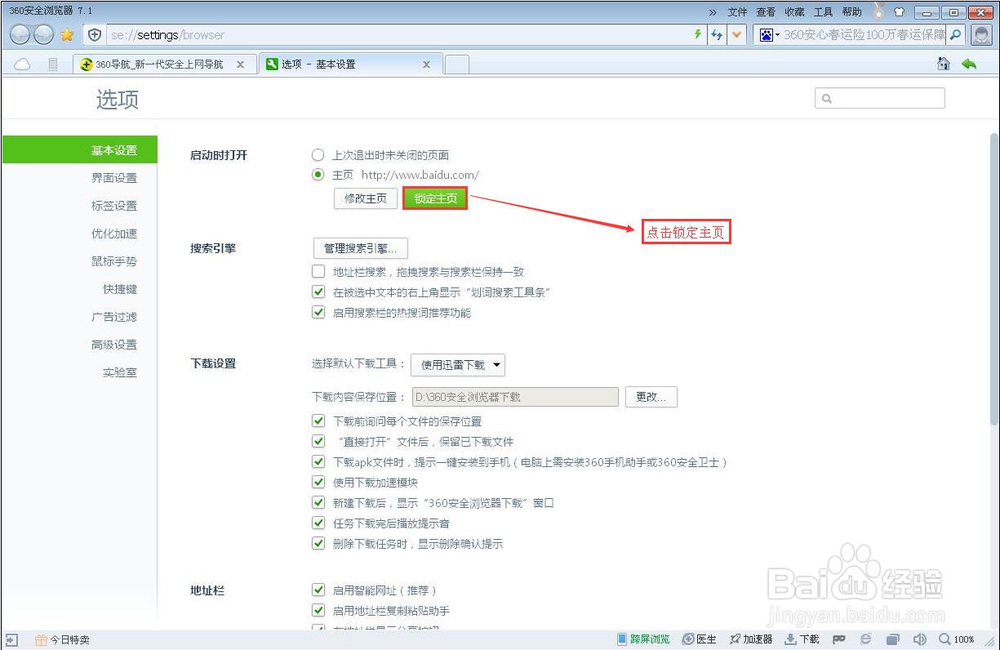Click the green 锁定主页 button
Viewport: 1000px width, 650px height.
[x=435, y=198]
